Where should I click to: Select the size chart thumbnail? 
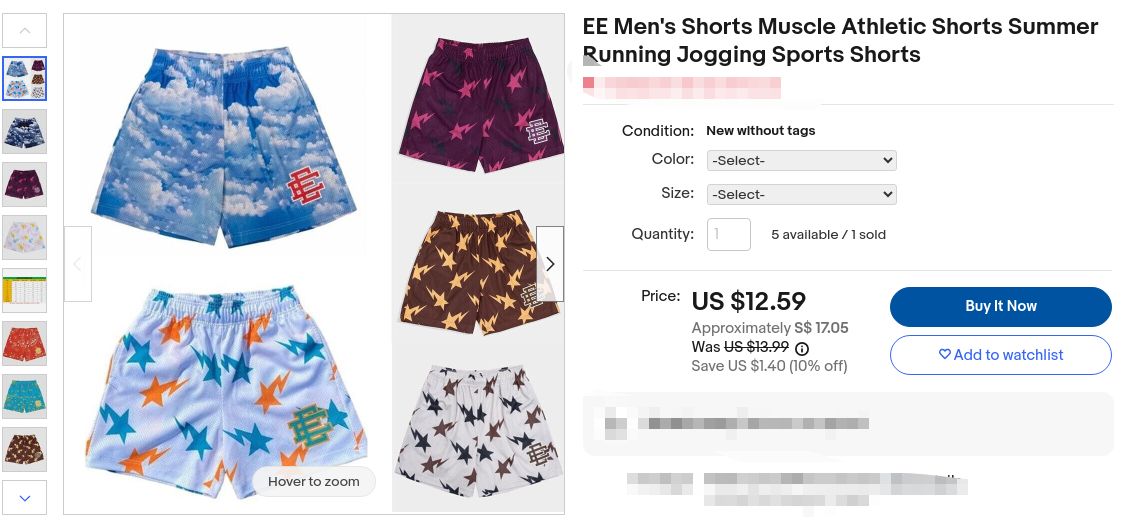click(x=25, y=290)
